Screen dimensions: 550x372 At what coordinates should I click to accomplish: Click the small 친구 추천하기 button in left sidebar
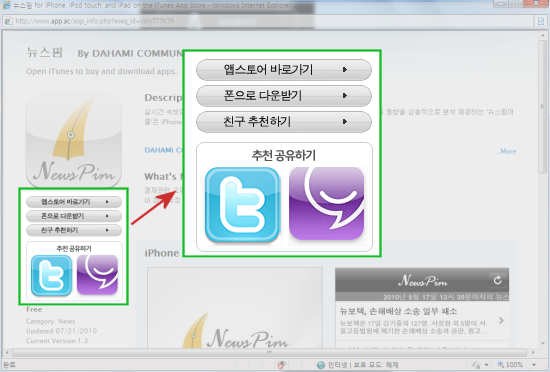pos(74,230)
